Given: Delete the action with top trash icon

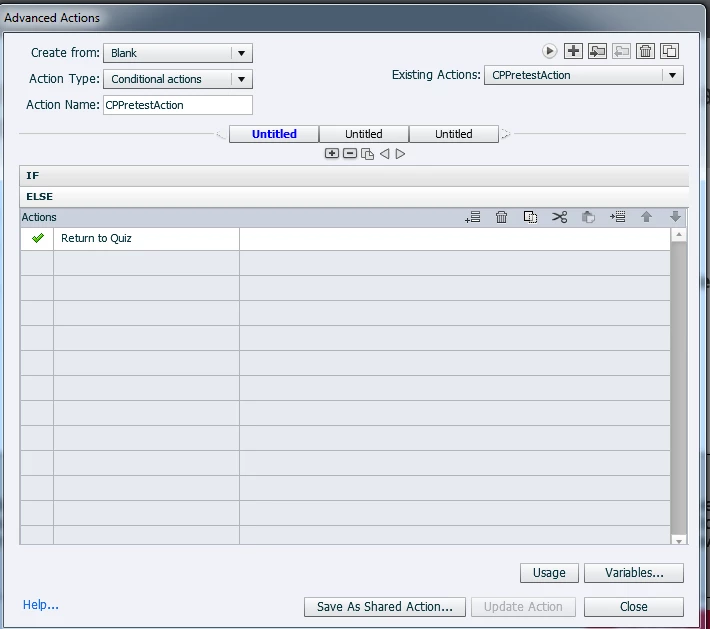Looking at the screenshot, I should (645, 51).
